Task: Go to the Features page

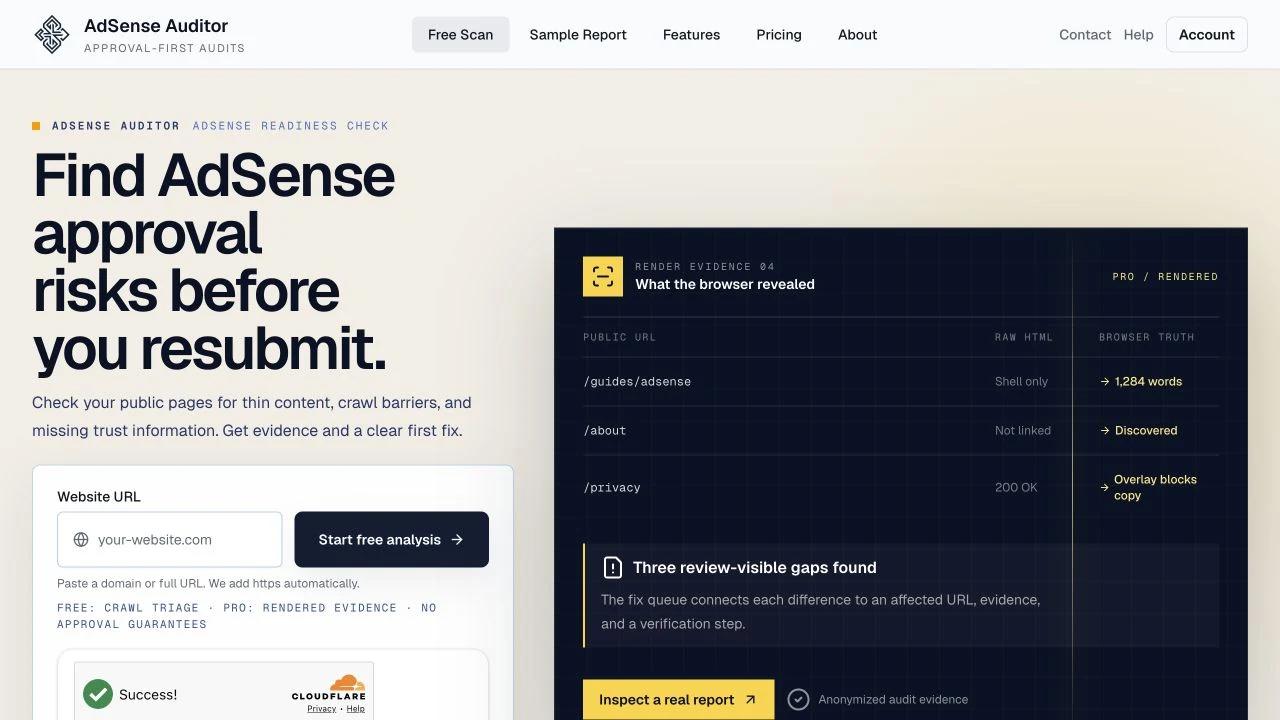Action: pyautogui.click(x=691, y=34)
